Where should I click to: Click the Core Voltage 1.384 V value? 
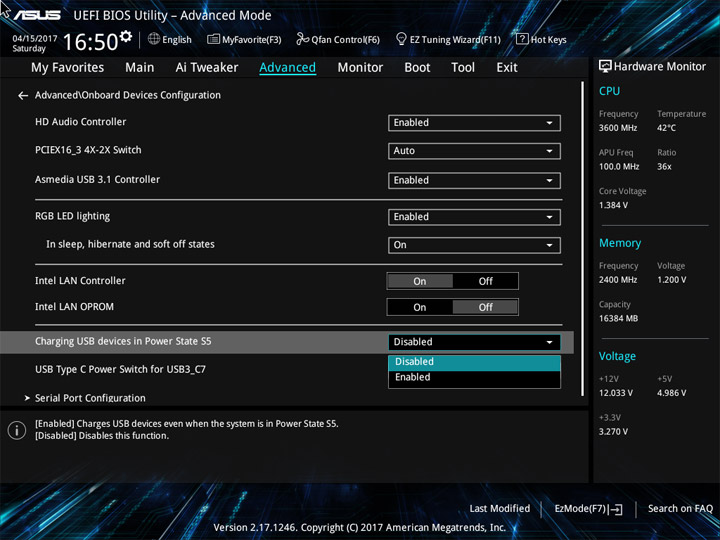point(613,205)
